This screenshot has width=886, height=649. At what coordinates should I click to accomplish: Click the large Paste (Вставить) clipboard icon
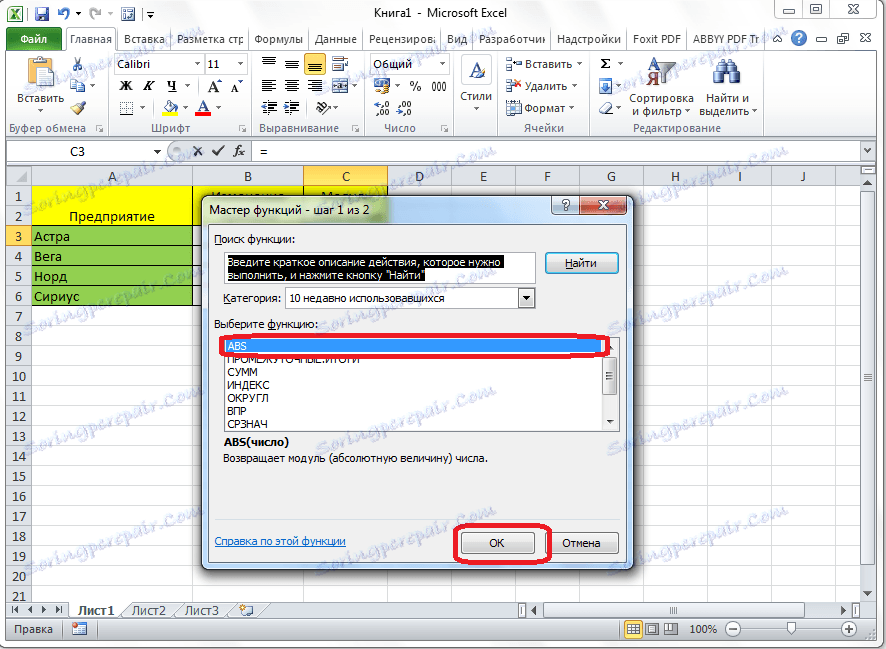point(40,73)
